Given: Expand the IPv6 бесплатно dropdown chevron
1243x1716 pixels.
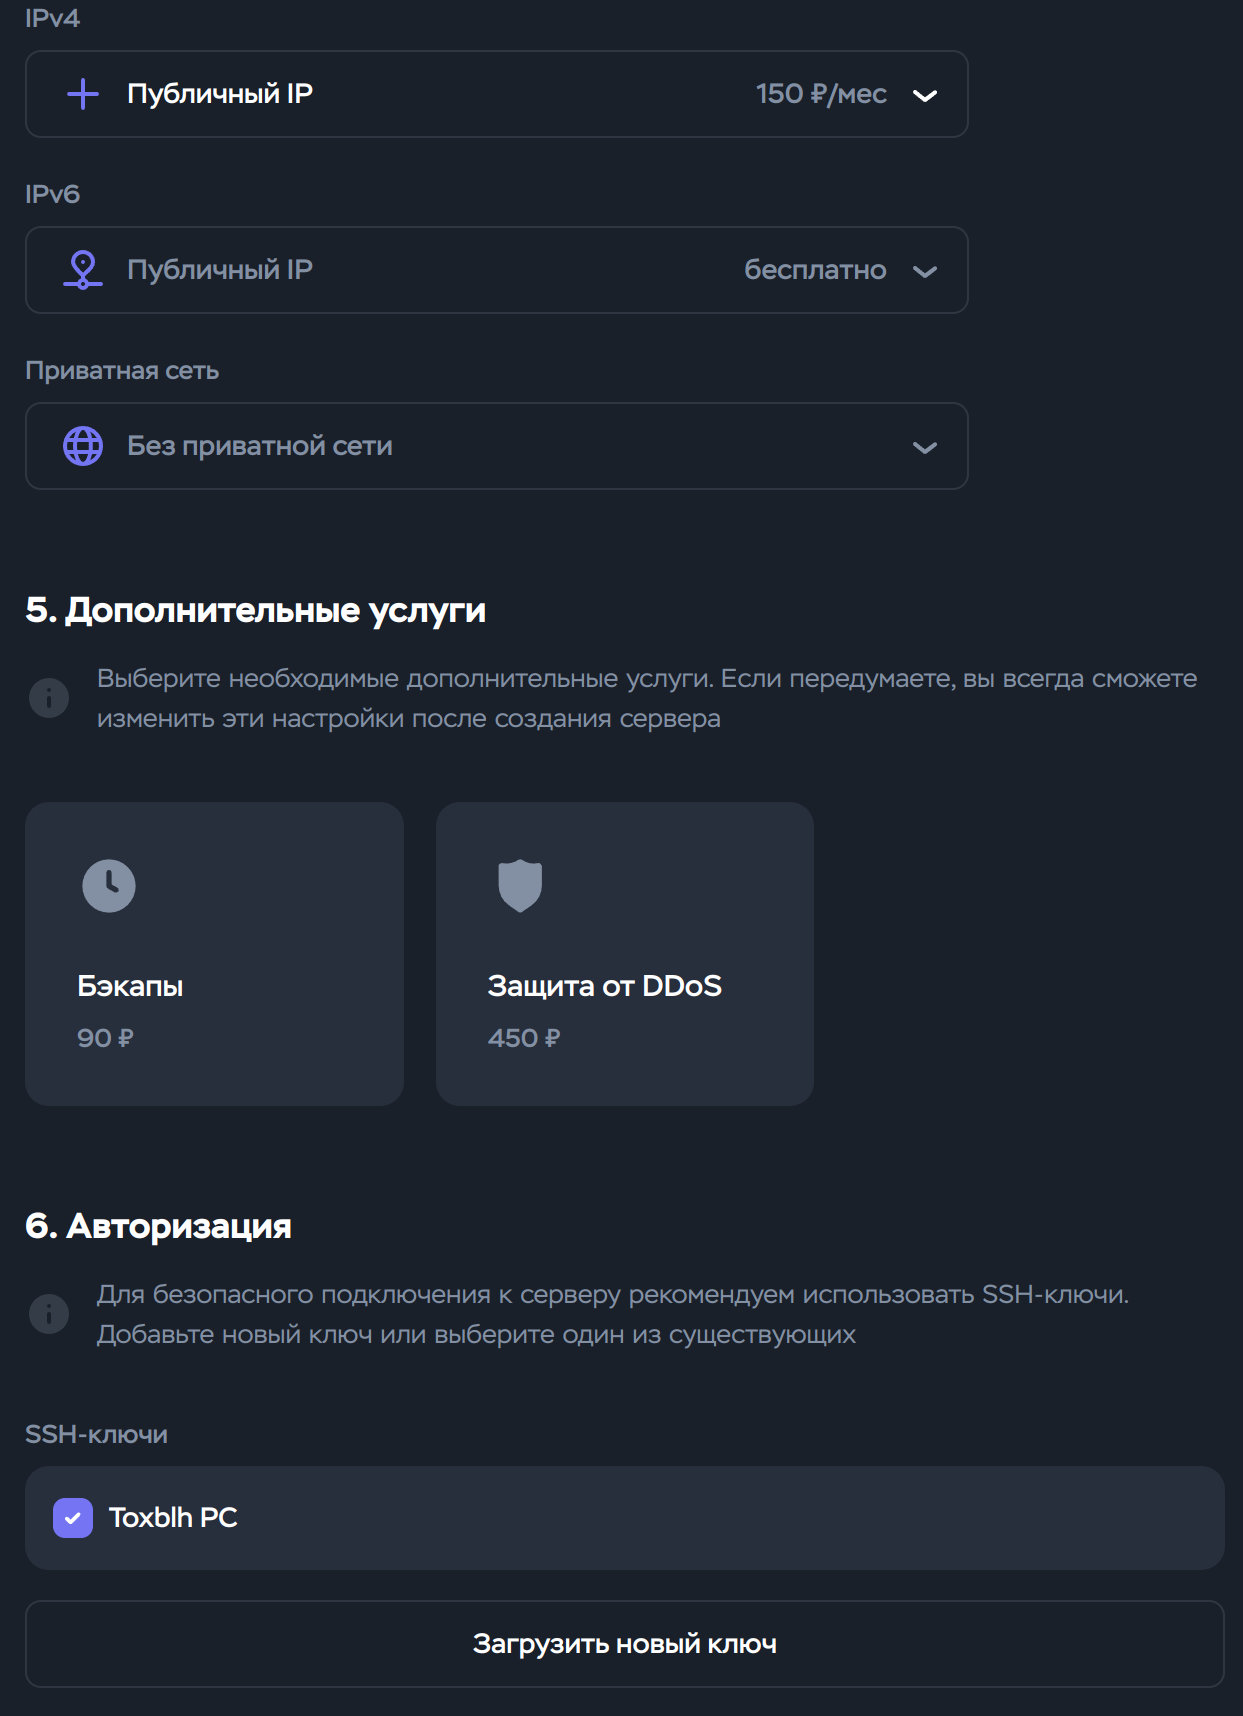Looking at the screenshot, I should 925,271.
